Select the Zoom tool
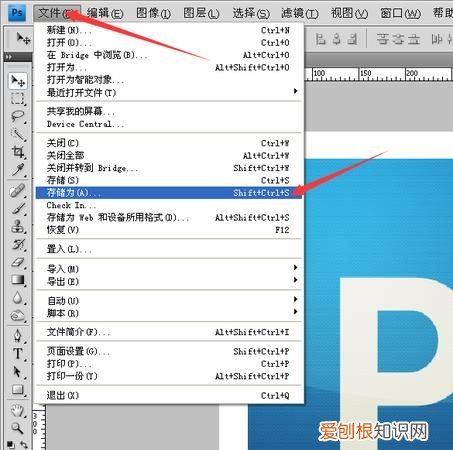The image size is (453, 450). tap(18, 428)
